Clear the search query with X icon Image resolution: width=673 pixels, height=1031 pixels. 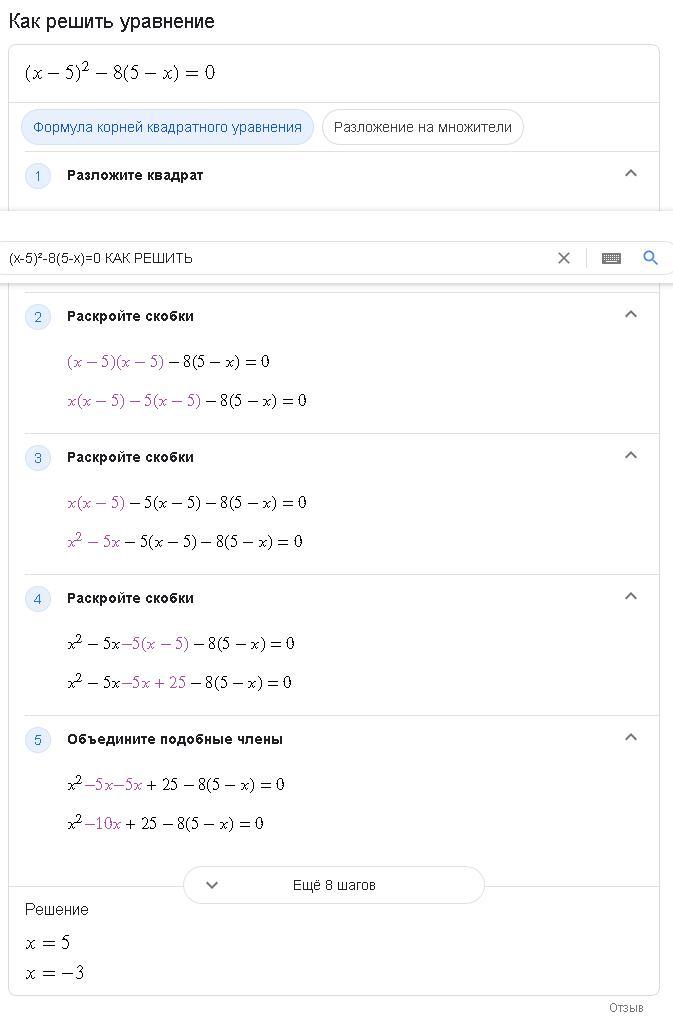point(564,258)
